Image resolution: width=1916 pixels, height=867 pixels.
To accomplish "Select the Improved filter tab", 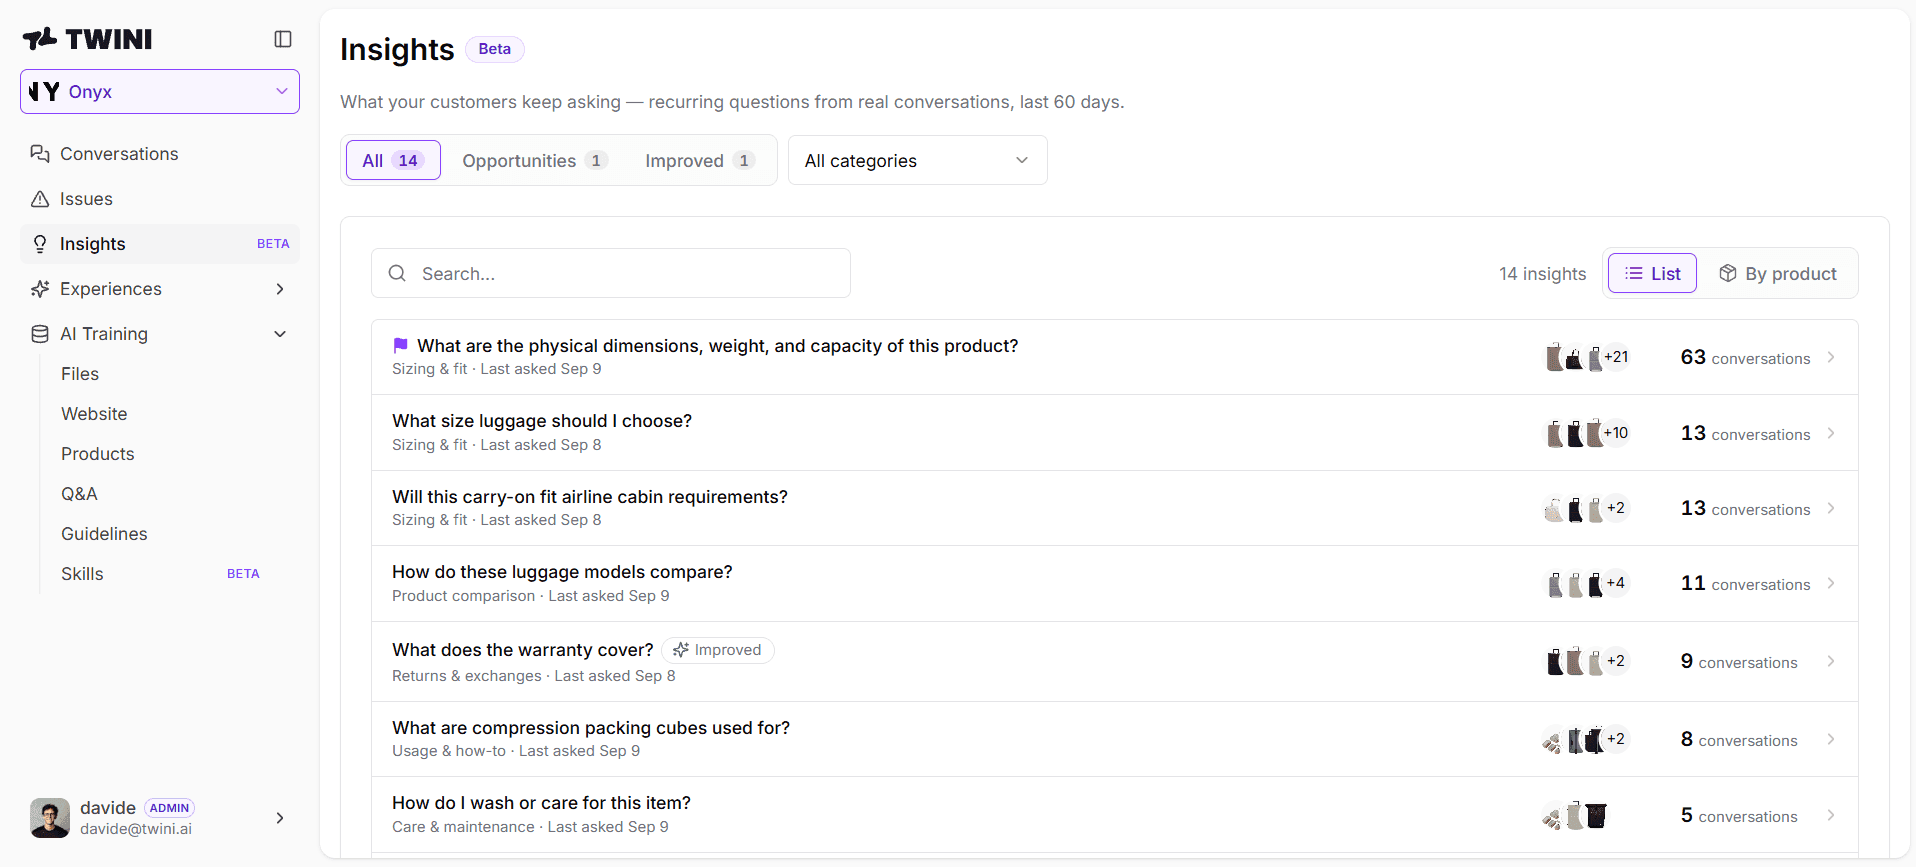I will point(699,160).
